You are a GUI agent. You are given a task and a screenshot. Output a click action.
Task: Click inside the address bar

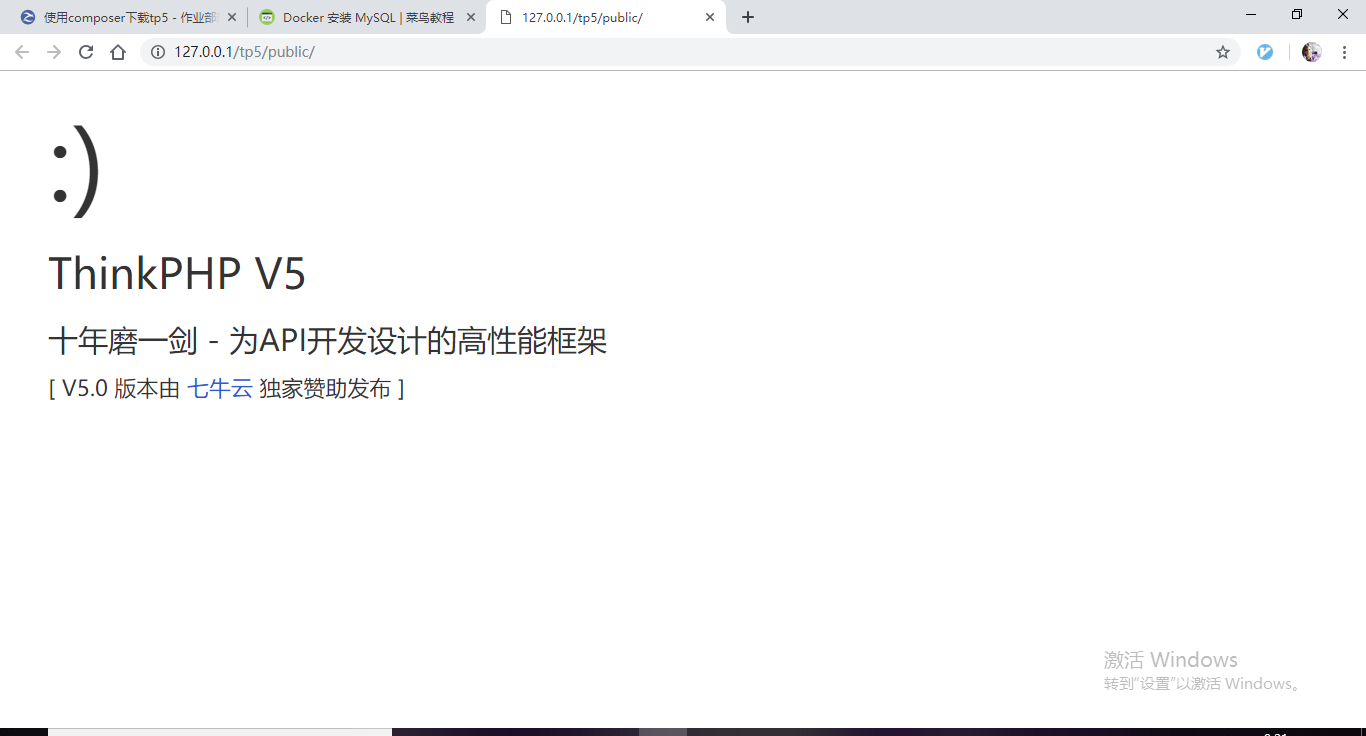click(400, 51)
